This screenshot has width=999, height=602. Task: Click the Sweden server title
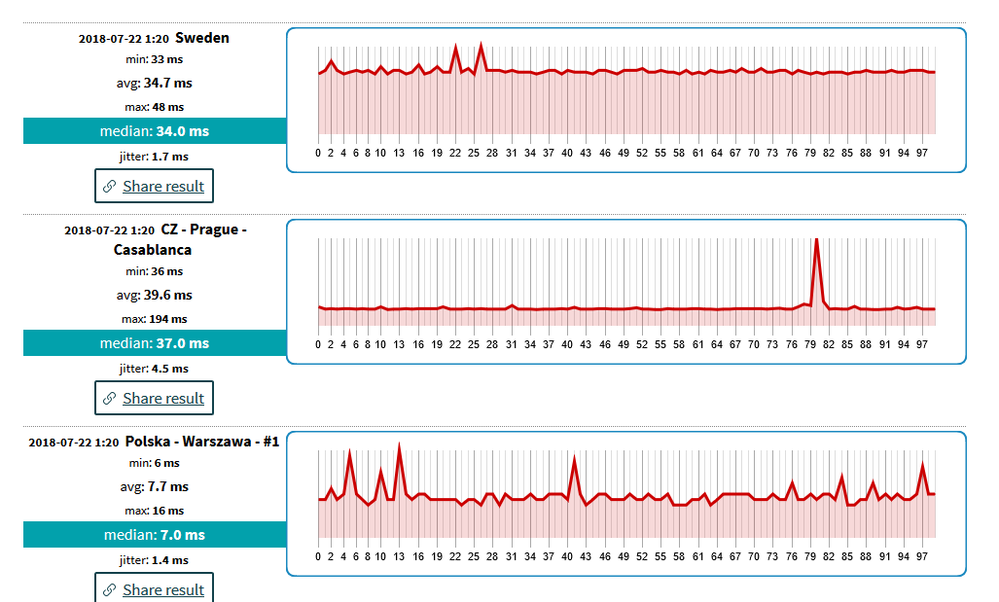pos(202,38)
